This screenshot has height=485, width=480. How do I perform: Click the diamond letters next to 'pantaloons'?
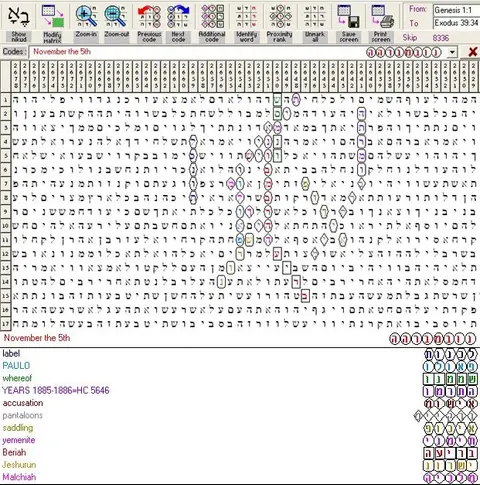point(446,416)
